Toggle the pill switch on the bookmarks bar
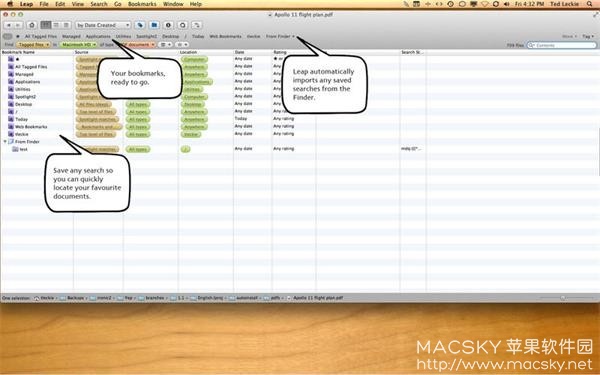Viewport: 600px width, 375px height. [x=7, y=36]
